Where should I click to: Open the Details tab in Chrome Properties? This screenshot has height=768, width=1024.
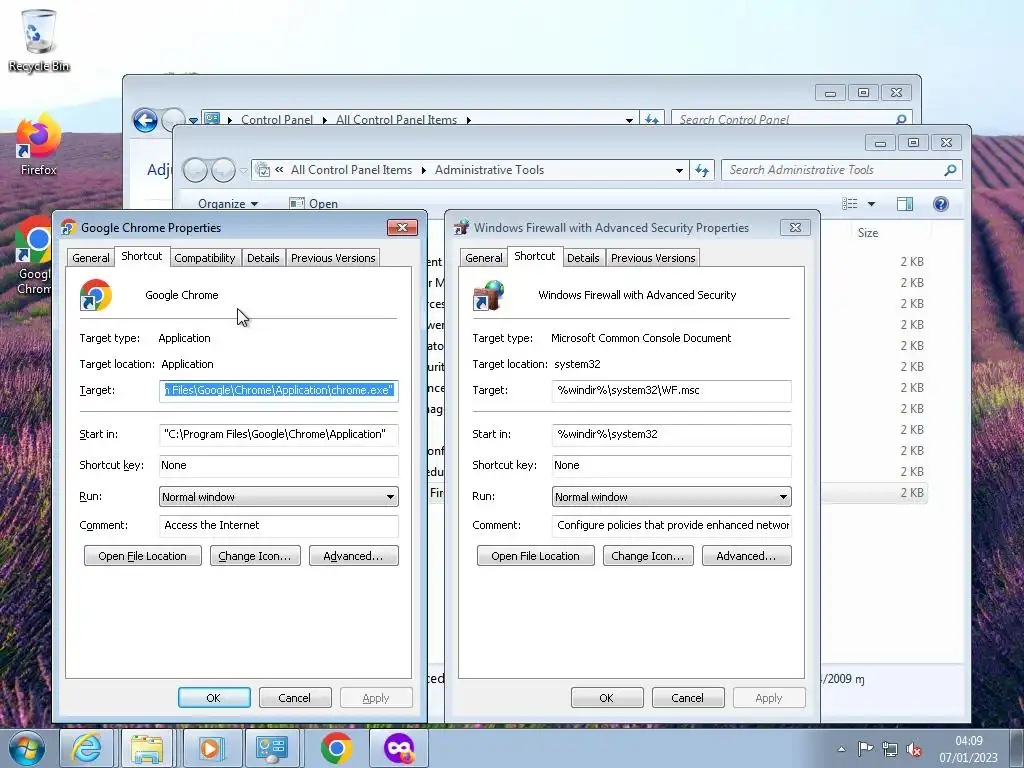coord(263,258)
